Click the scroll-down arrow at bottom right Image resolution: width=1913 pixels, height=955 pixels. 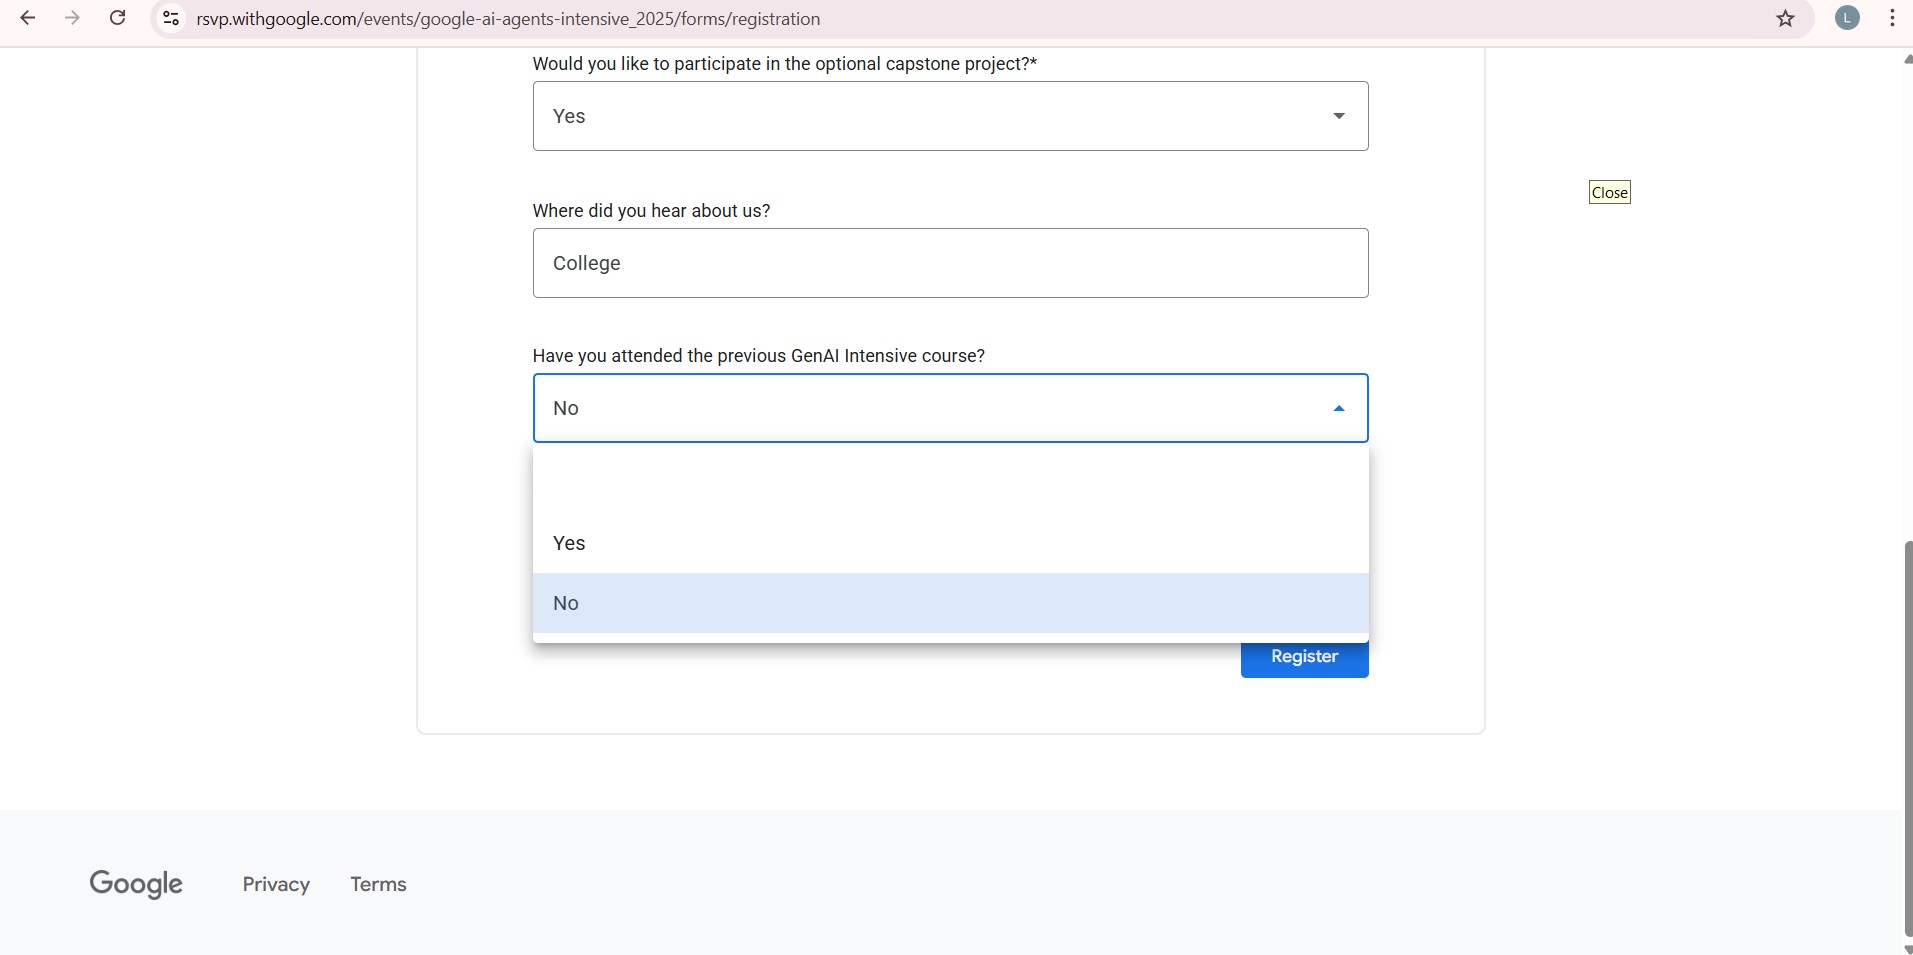click(x=1906, y=946)
